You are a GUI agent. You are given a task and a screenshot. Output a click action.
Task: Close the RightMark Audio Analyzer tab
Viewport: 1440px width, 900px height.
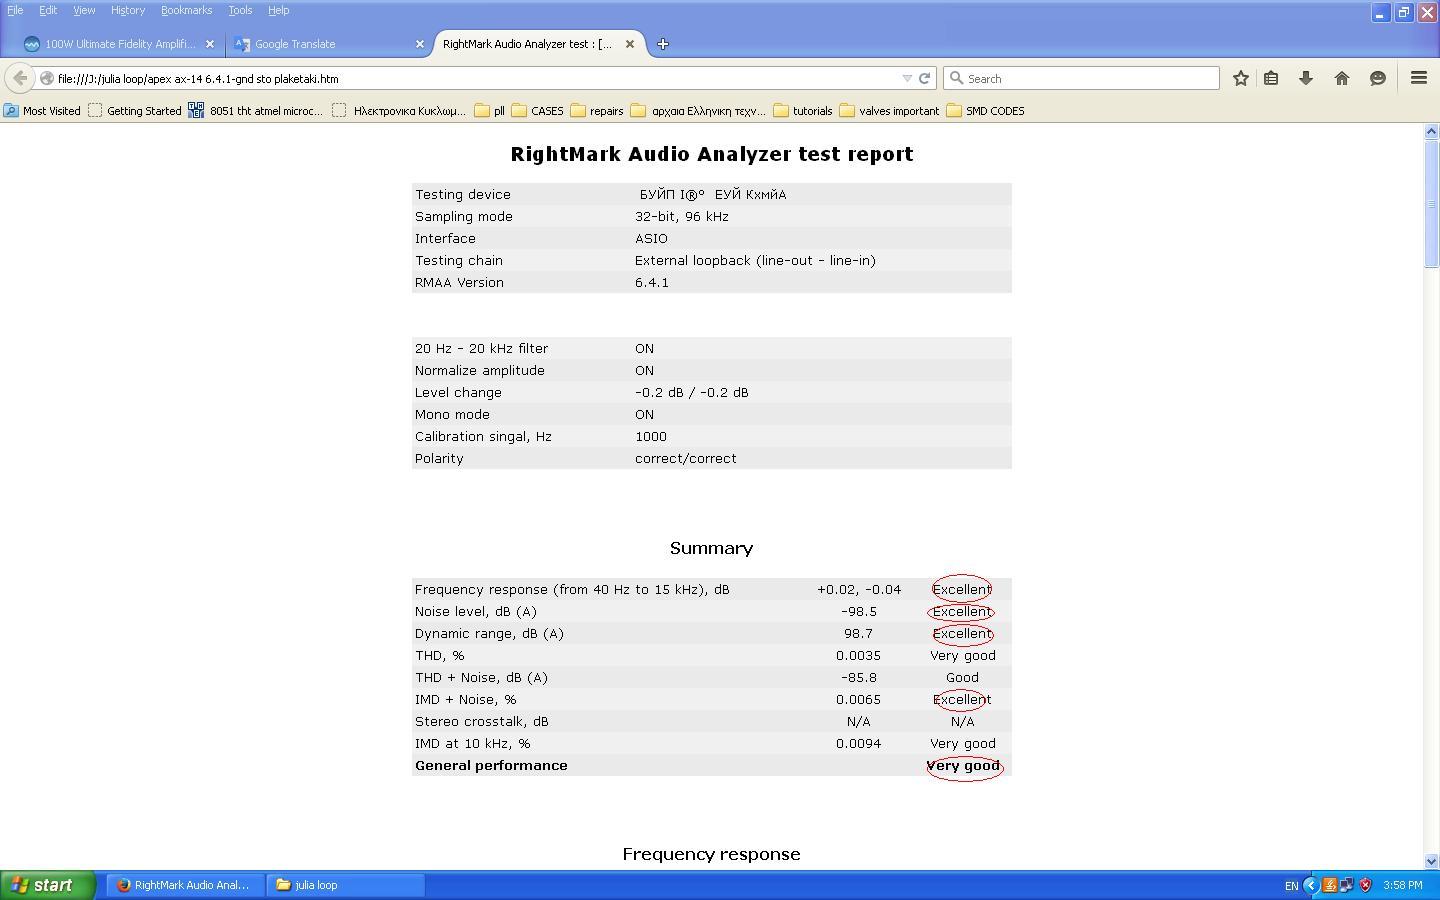(x=630, y=44)
